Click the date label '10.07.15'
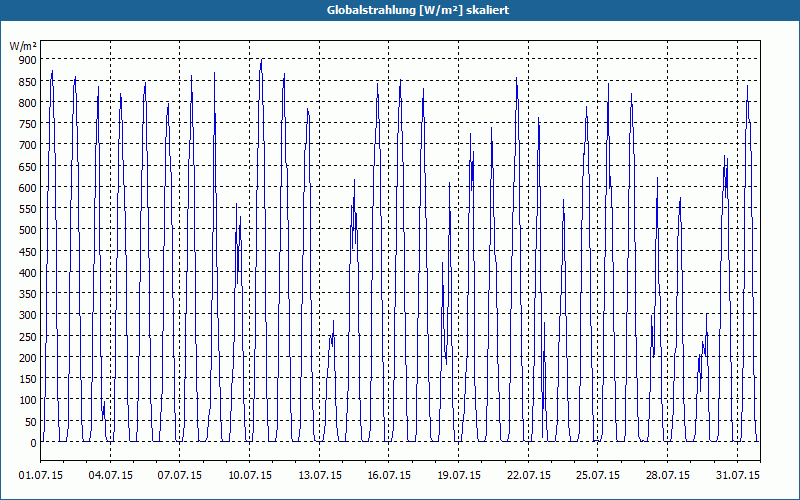Screen dimensions: 800x500 click(250, 475)
